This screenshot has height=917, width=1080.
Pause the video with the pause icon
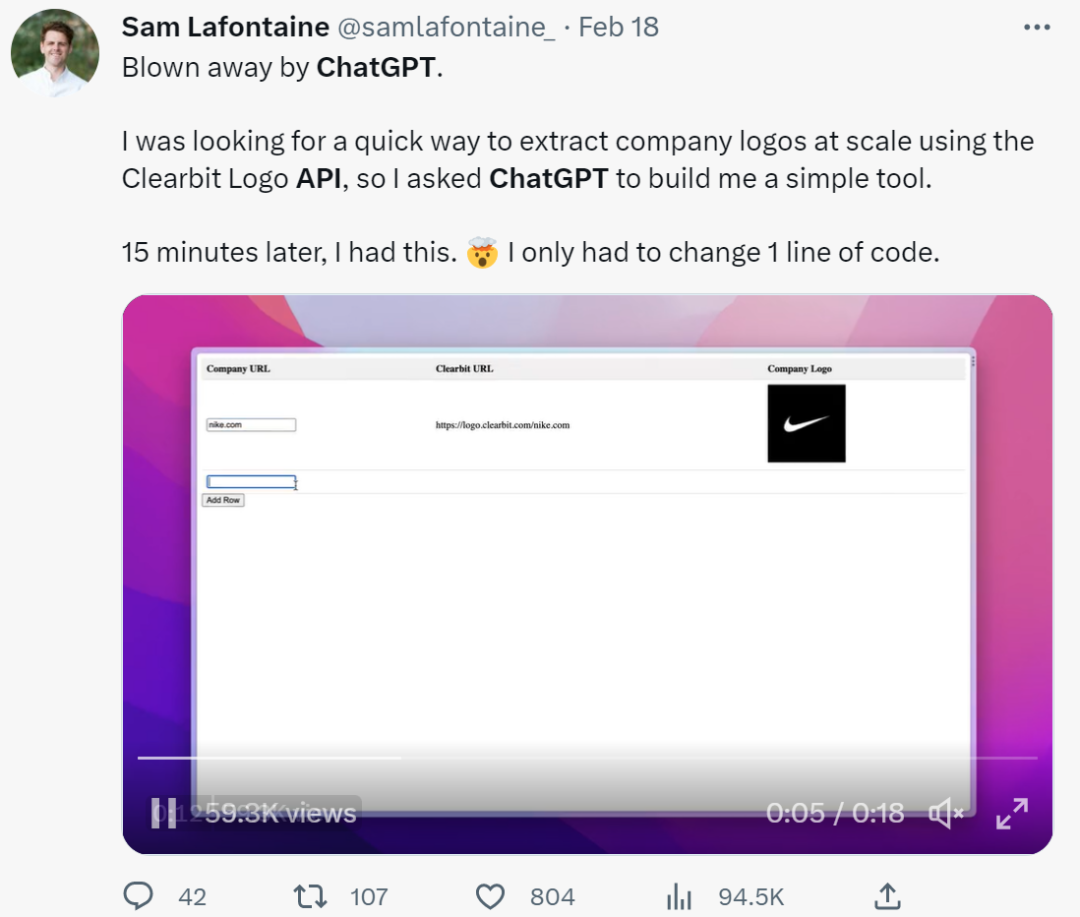click(x=162, y=814)
